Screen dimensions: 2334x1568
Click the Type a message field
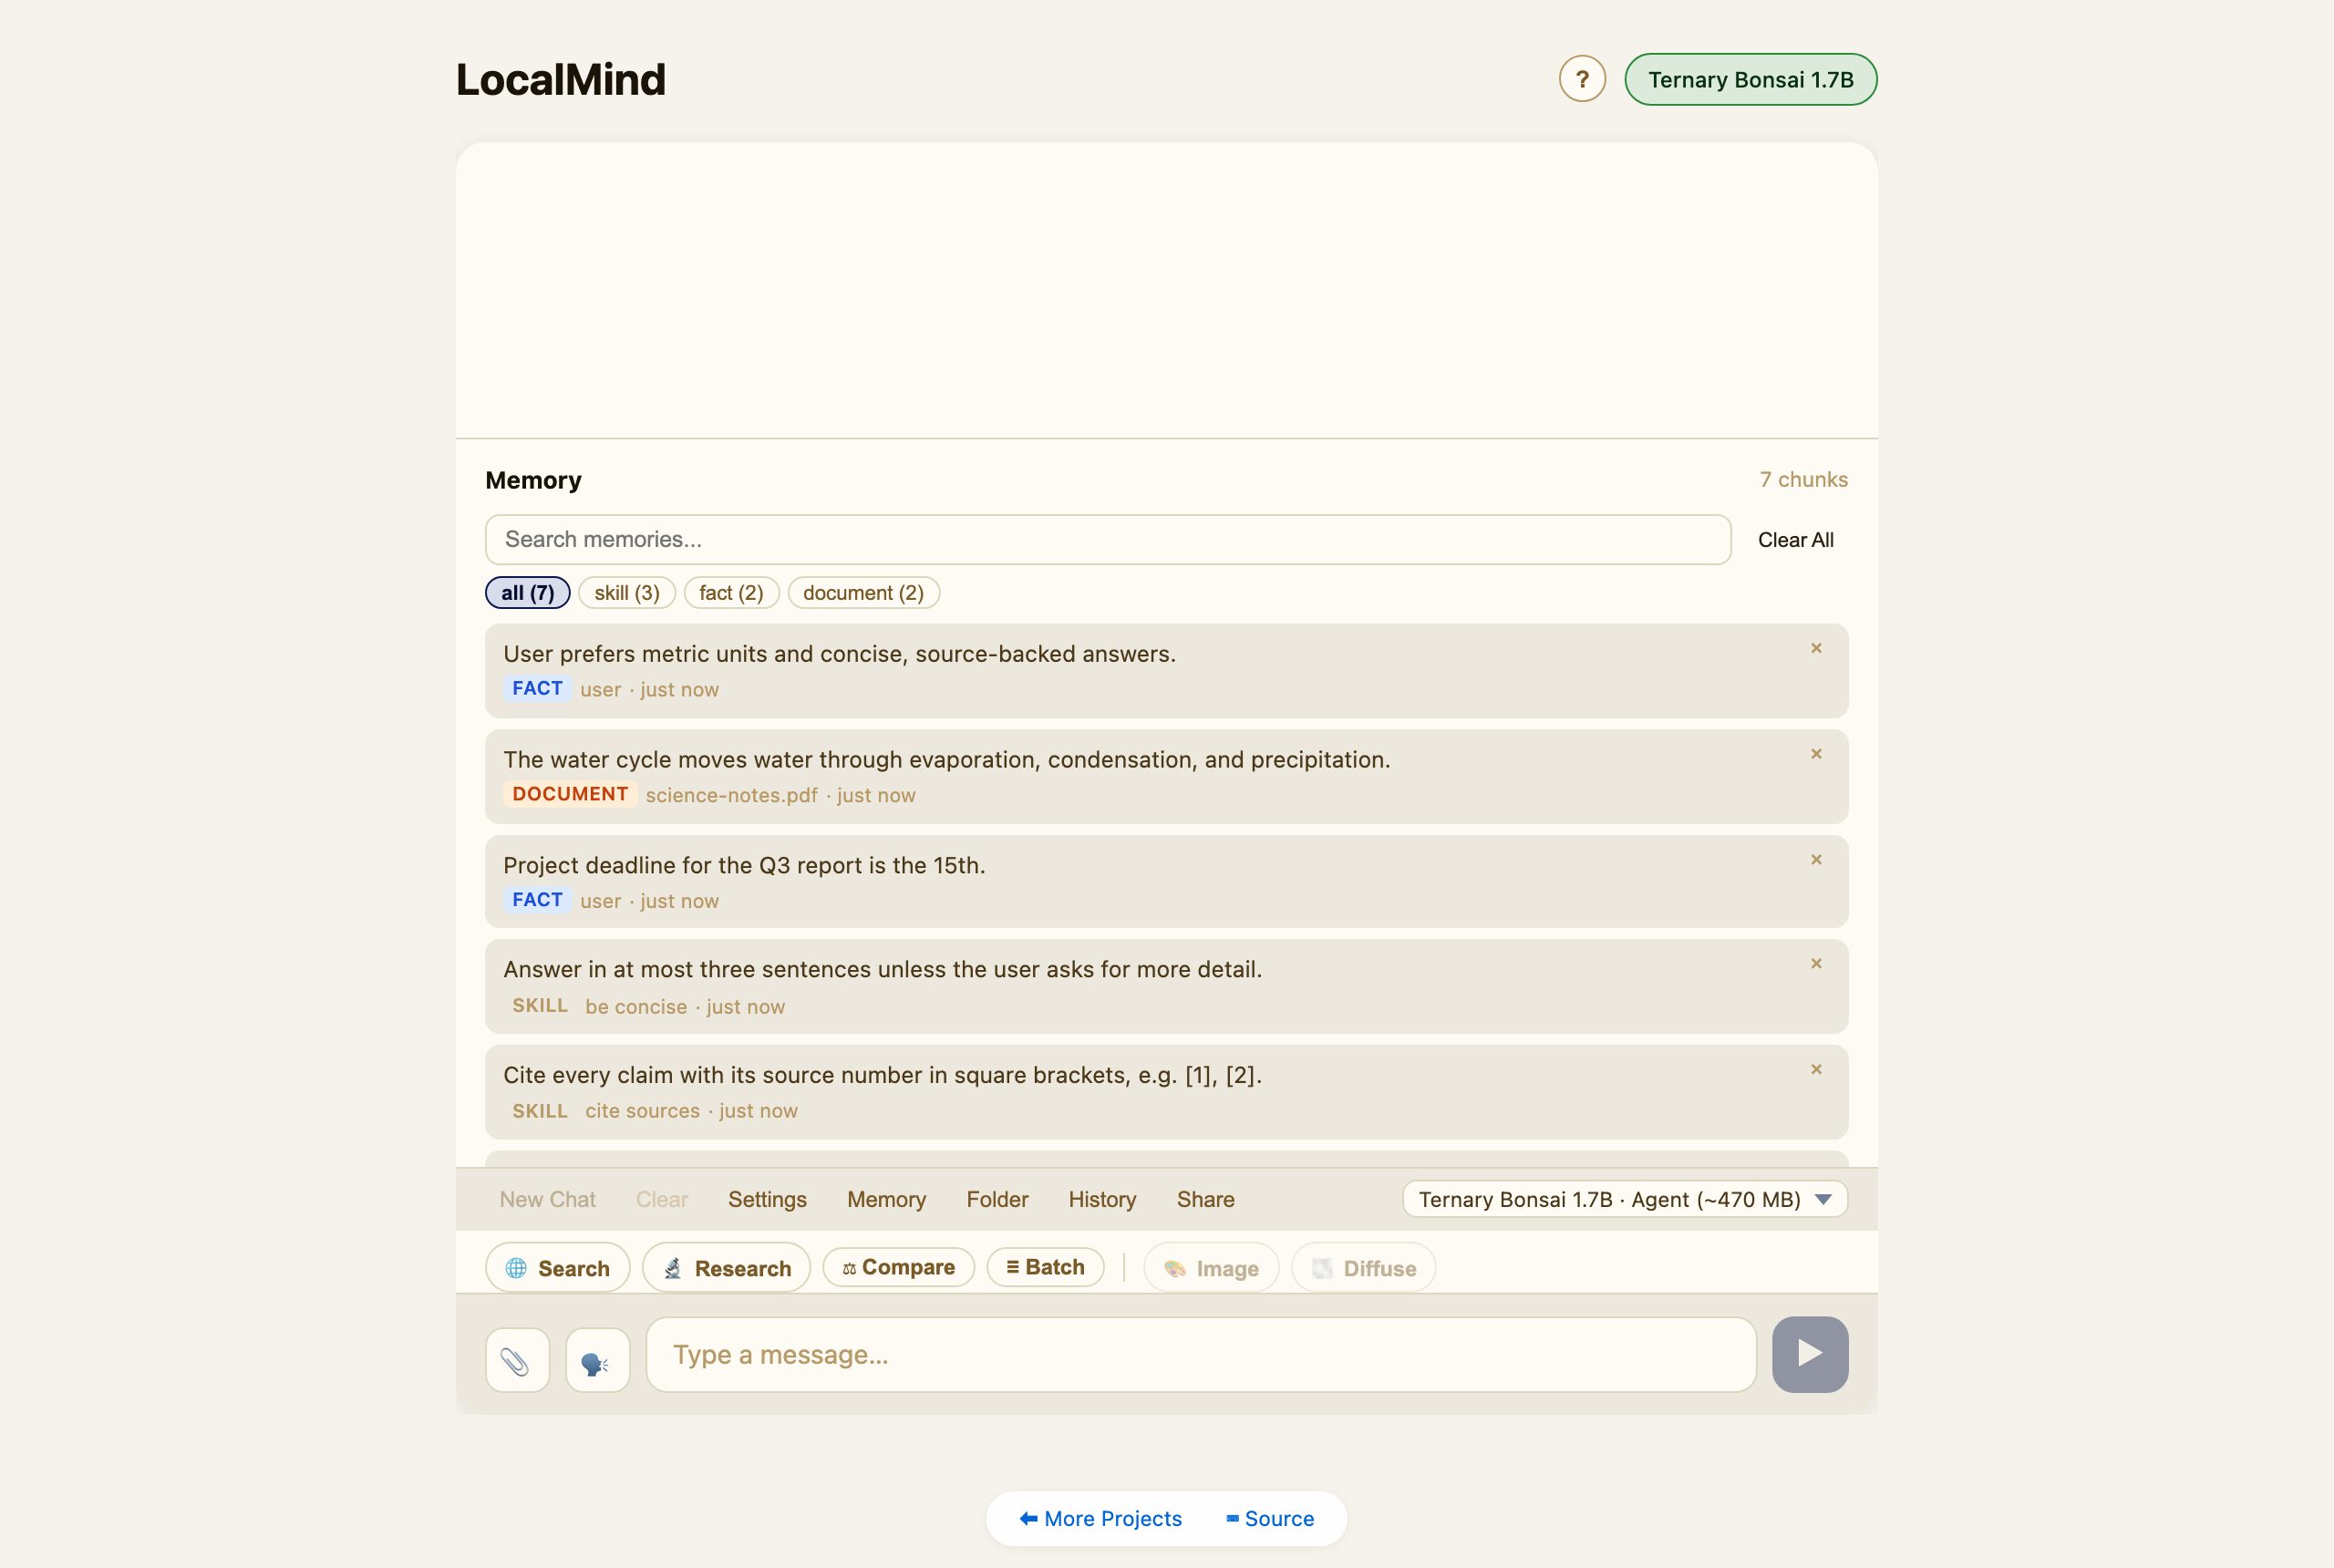pos(1200,1355)
